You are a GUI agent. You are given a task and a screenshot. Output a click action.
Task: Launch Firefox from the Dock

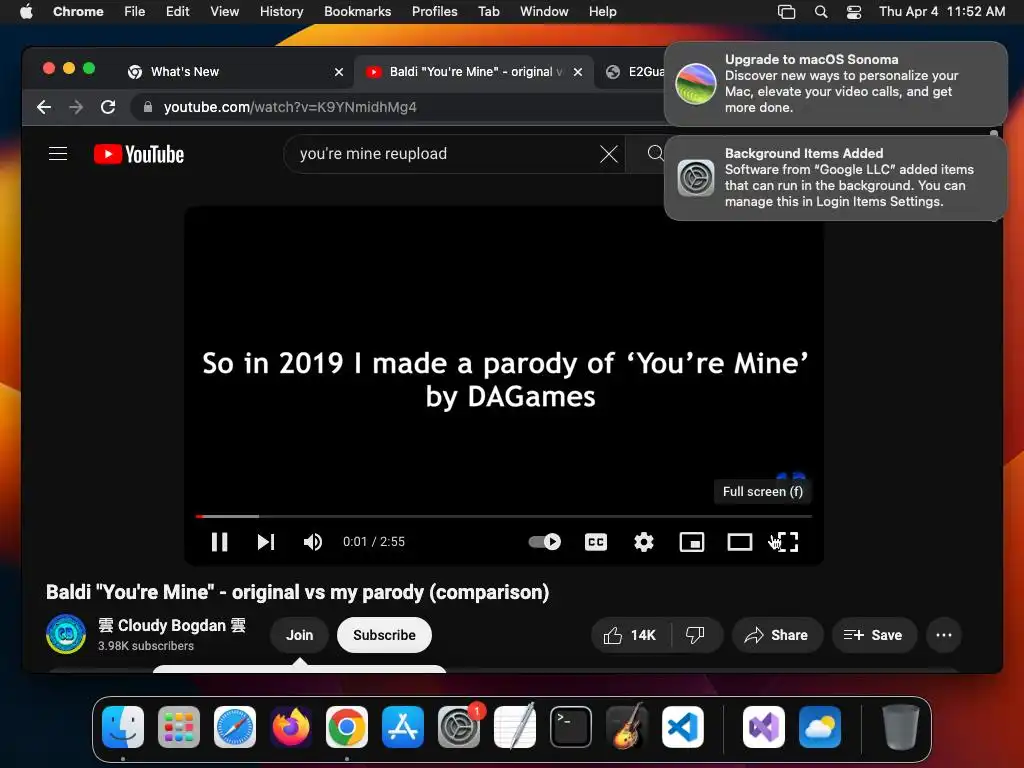point(291,727)
